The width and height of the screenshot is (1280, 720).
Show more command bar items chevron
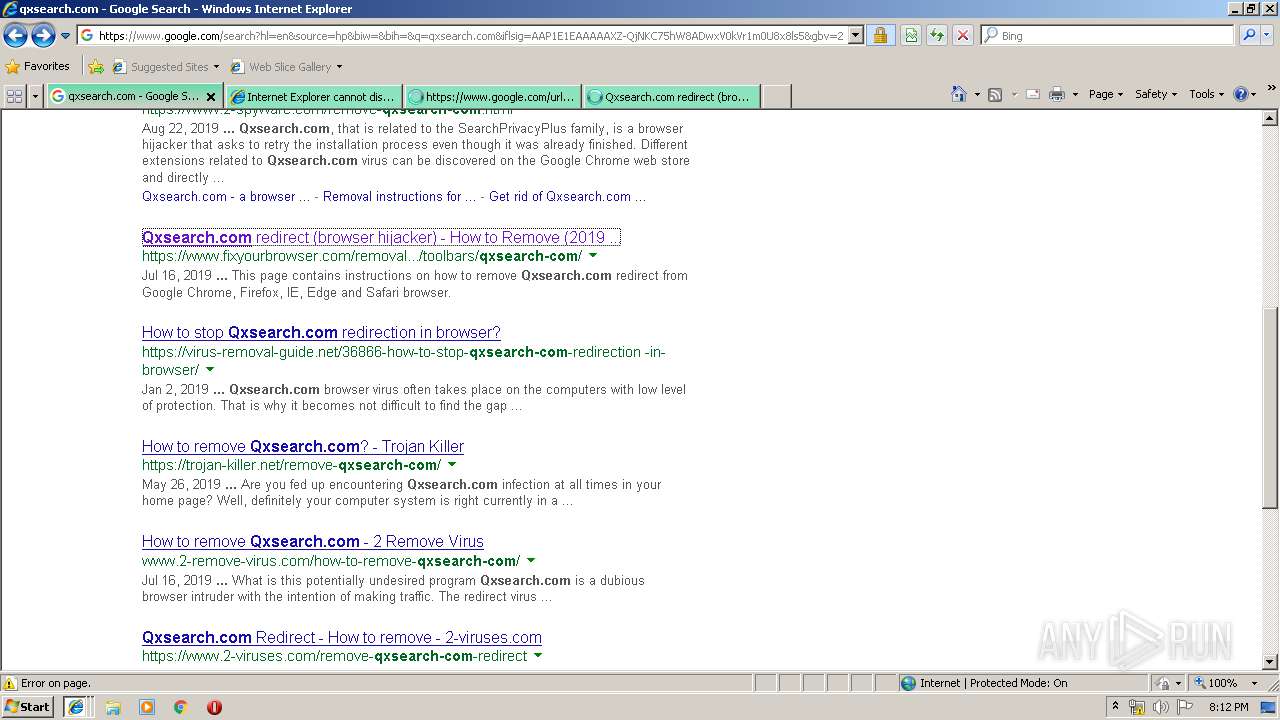(1272, 89)
